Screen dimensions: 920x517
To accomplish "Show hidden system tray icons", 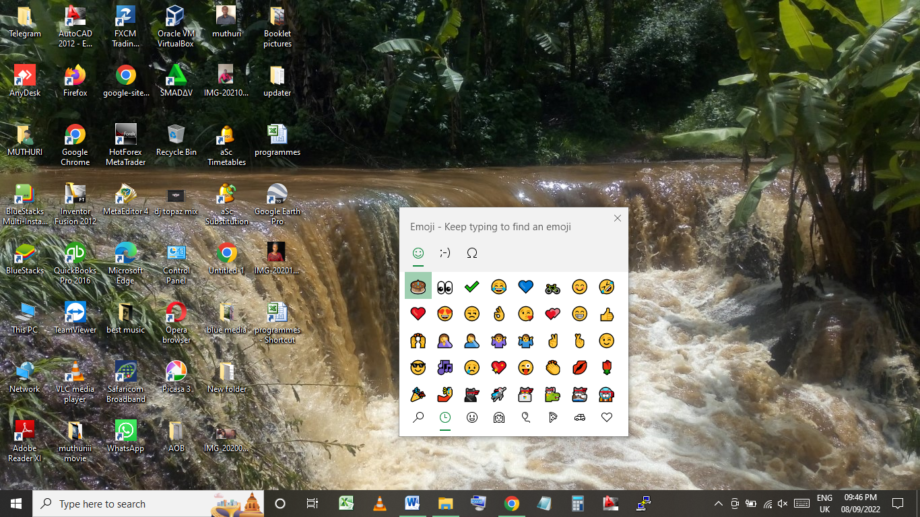I will click(x=718, y=504).
